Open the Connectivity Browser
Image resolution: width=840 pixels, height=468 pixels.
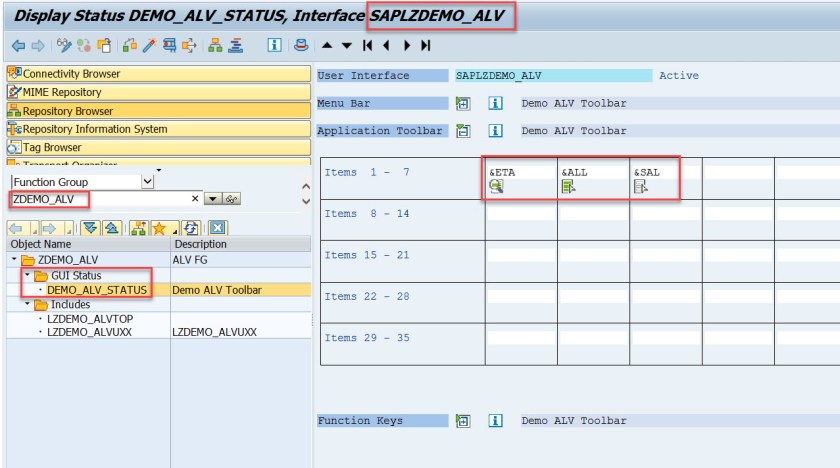pos(159,73)
